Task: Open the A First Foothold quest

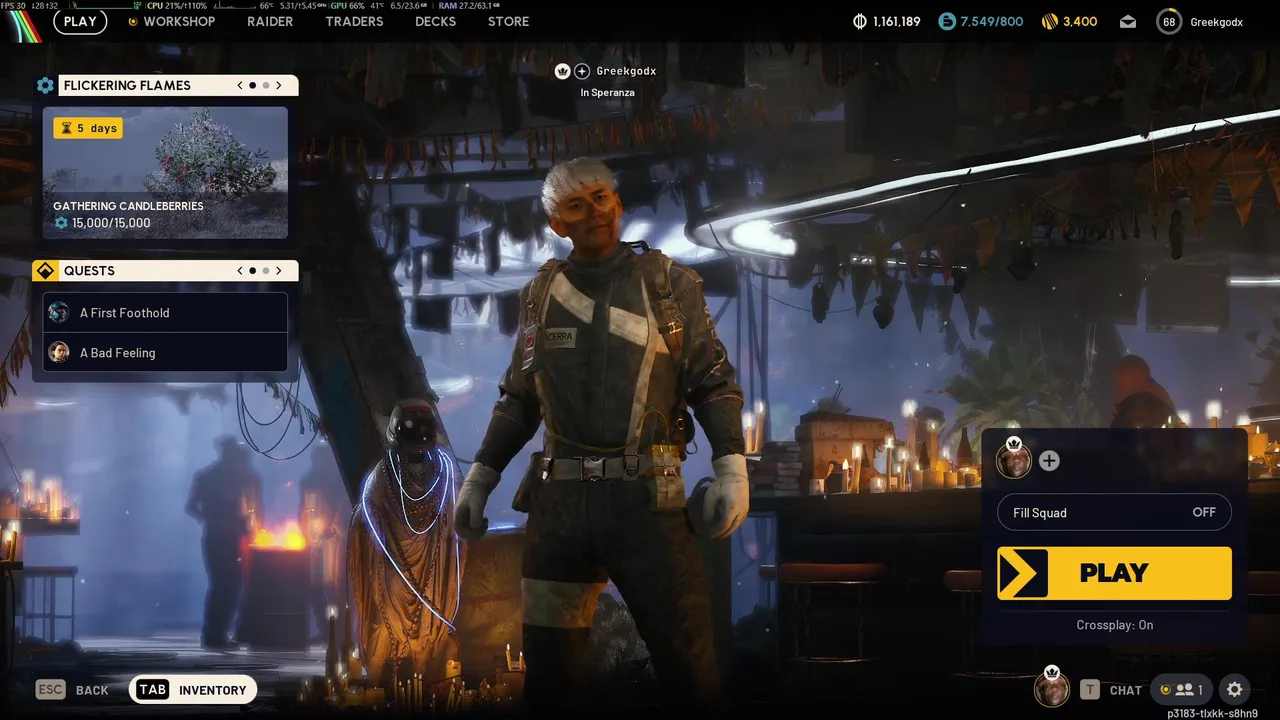Action: [165, 313]
